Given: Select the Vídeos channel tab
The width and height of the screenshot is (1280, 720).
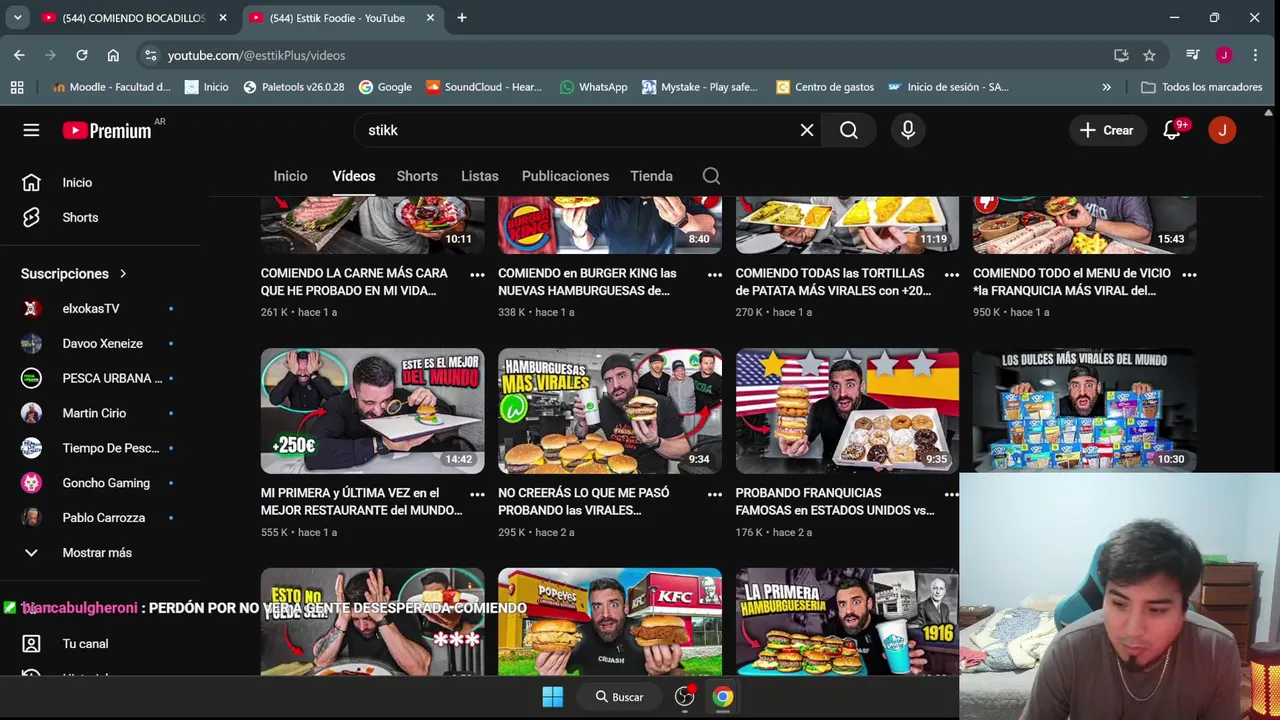Looking at the screenshot, I should coord(354,176).
